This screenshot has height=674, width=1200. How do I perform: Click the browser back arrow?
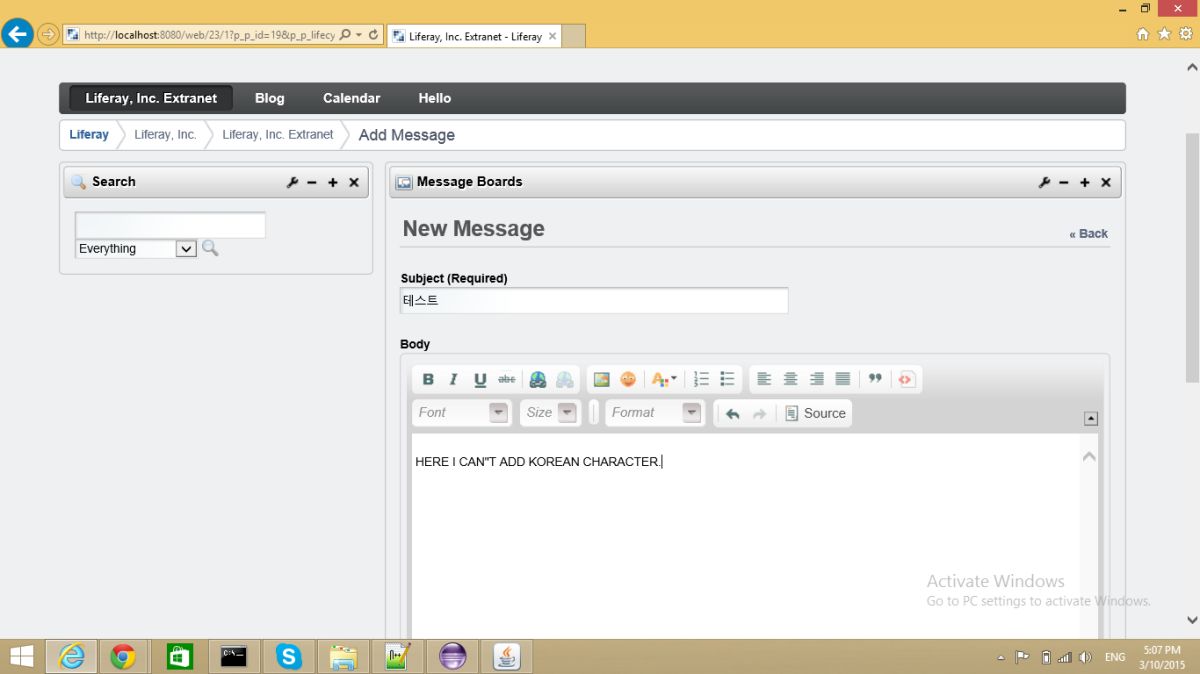[17, 34]
